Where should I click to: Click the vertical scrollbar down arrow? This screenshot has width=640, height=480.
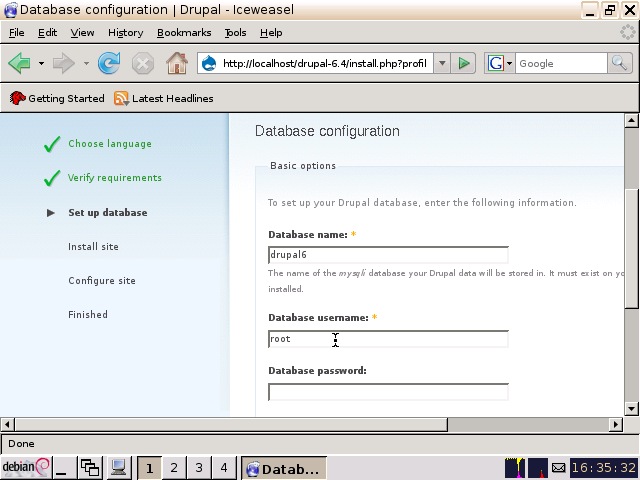(x=631, y=408)
